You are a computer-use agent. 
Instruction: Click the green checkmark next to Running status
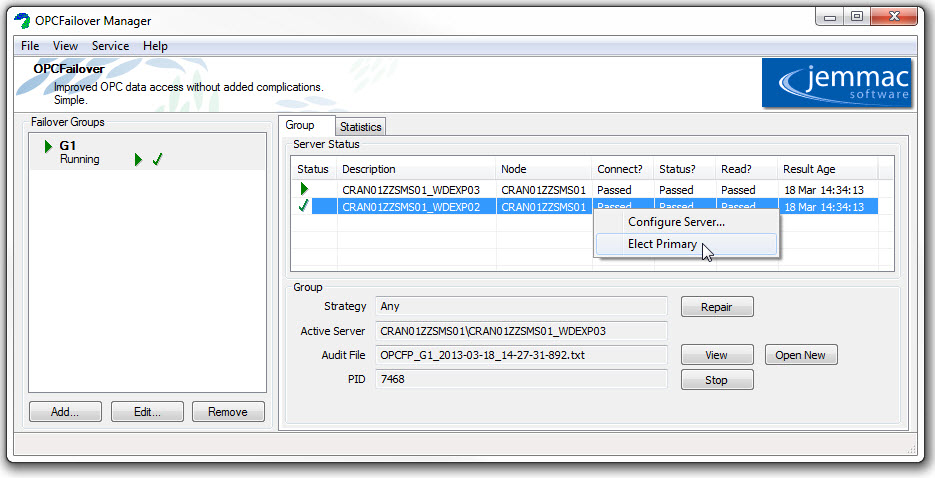coord(157,159)
